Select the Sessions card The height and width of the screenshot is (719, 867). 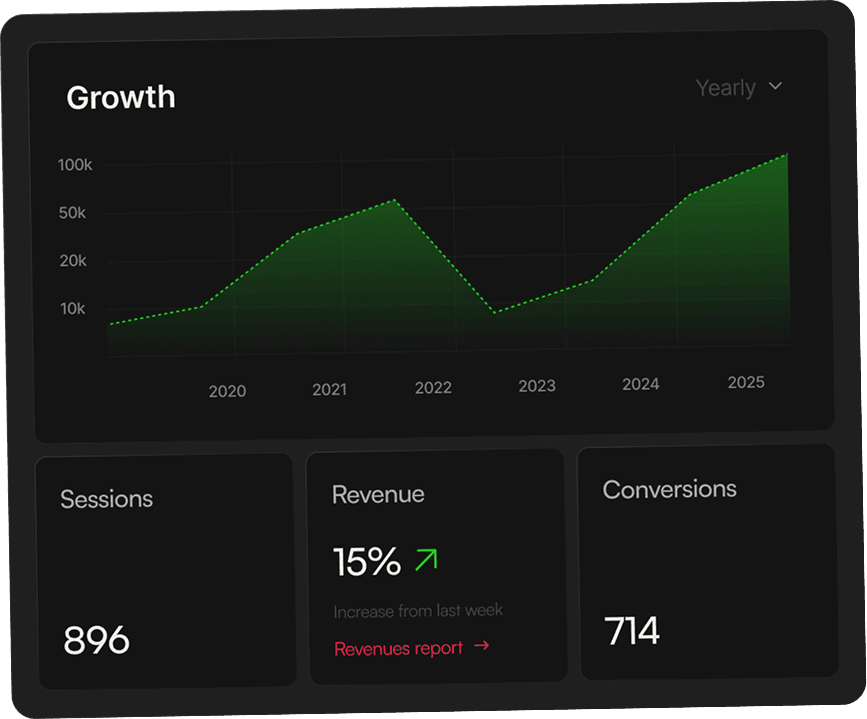pos(165,570)
